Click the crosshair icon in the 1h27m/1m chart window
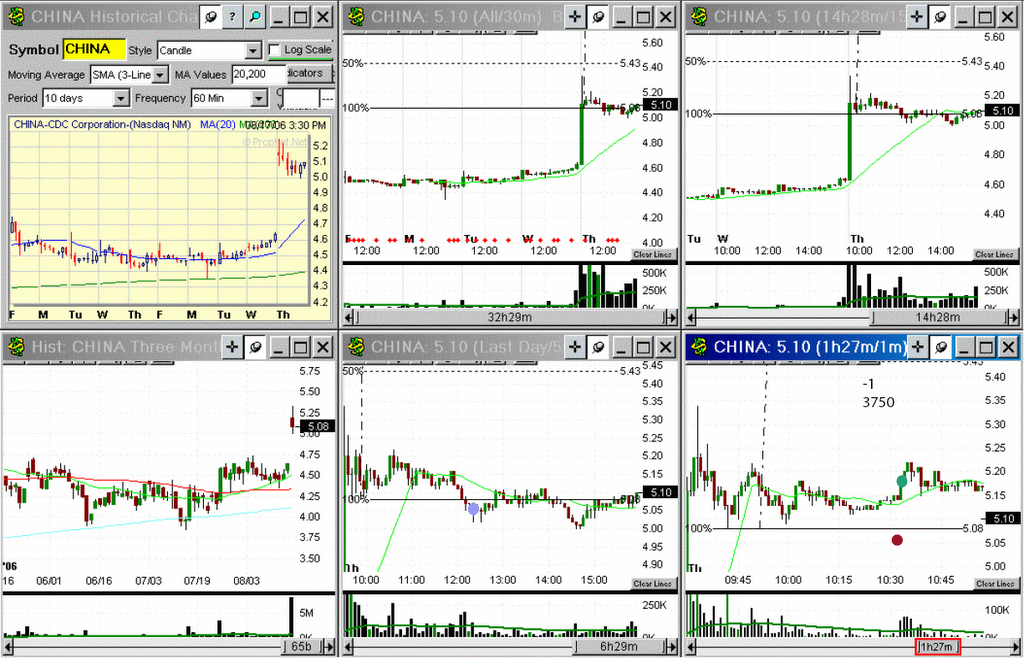Screen dimensions: 1024x658 click(917, 347)
